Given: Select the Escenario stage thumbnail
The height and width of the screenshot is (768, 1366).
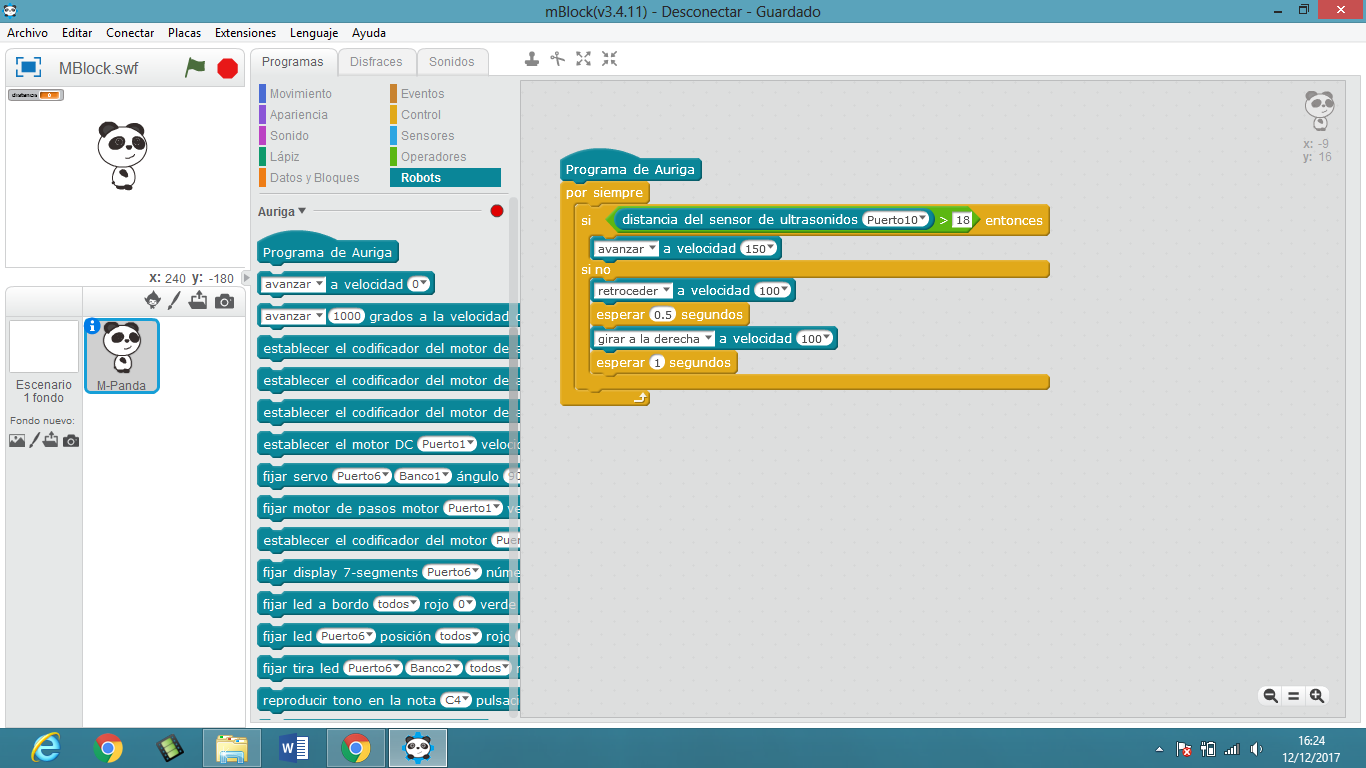Looking at the screenshot, I should tap(44, 346).
